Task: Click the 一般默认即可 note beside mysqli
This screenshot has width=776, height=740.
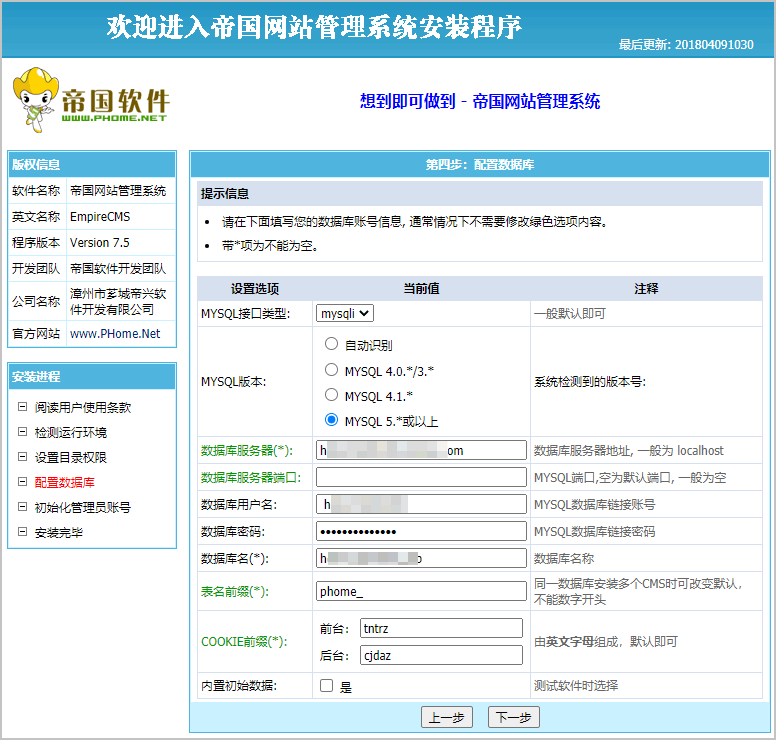Action: (x=570, y=314)
